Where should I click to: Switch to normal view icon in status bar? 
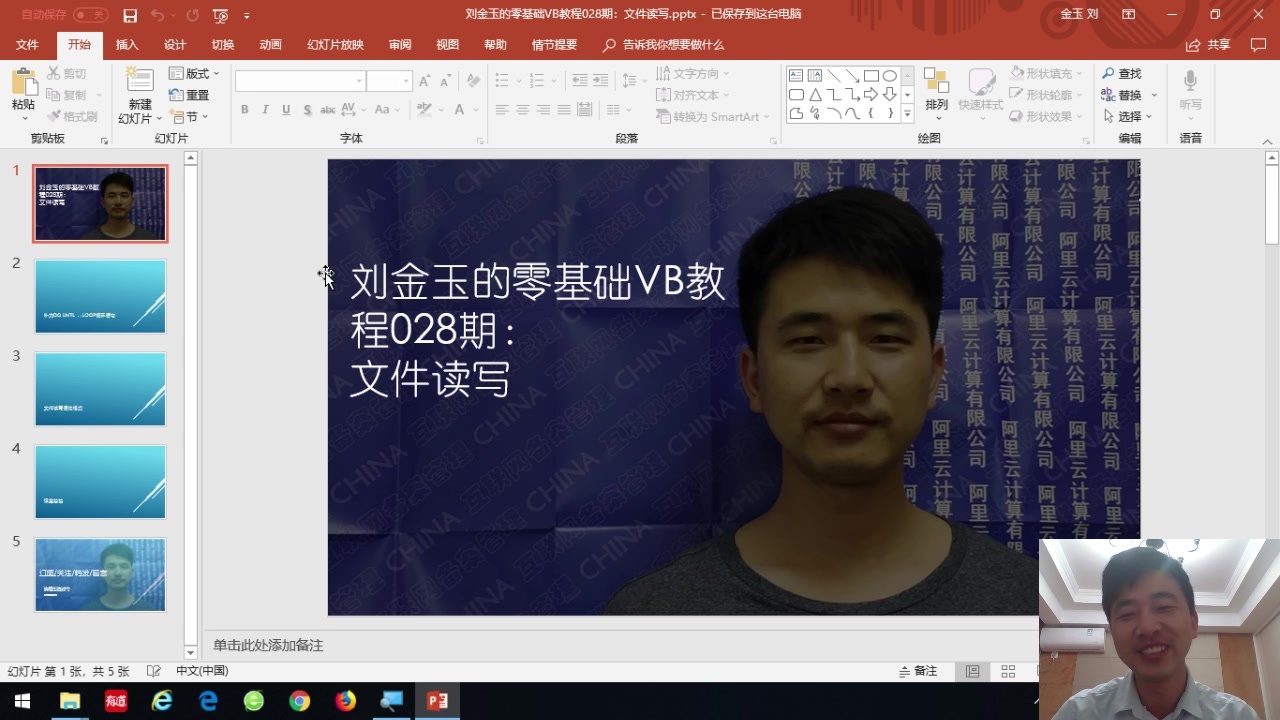coord(972,671)
